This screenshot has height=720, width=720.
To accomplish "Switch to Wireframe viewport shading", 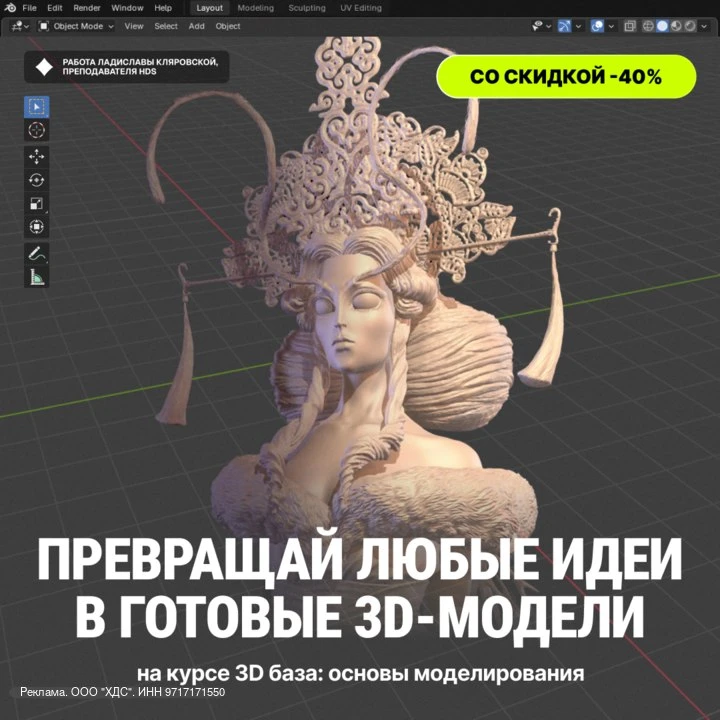I will click(x=648, y=26).
